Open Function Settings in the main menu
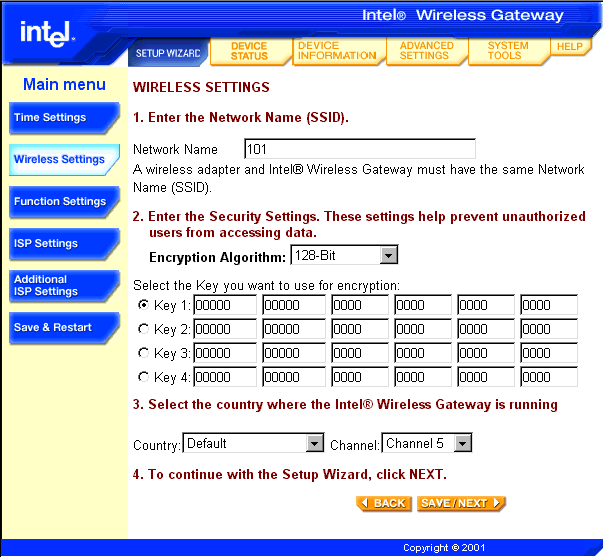 [64, 202]
